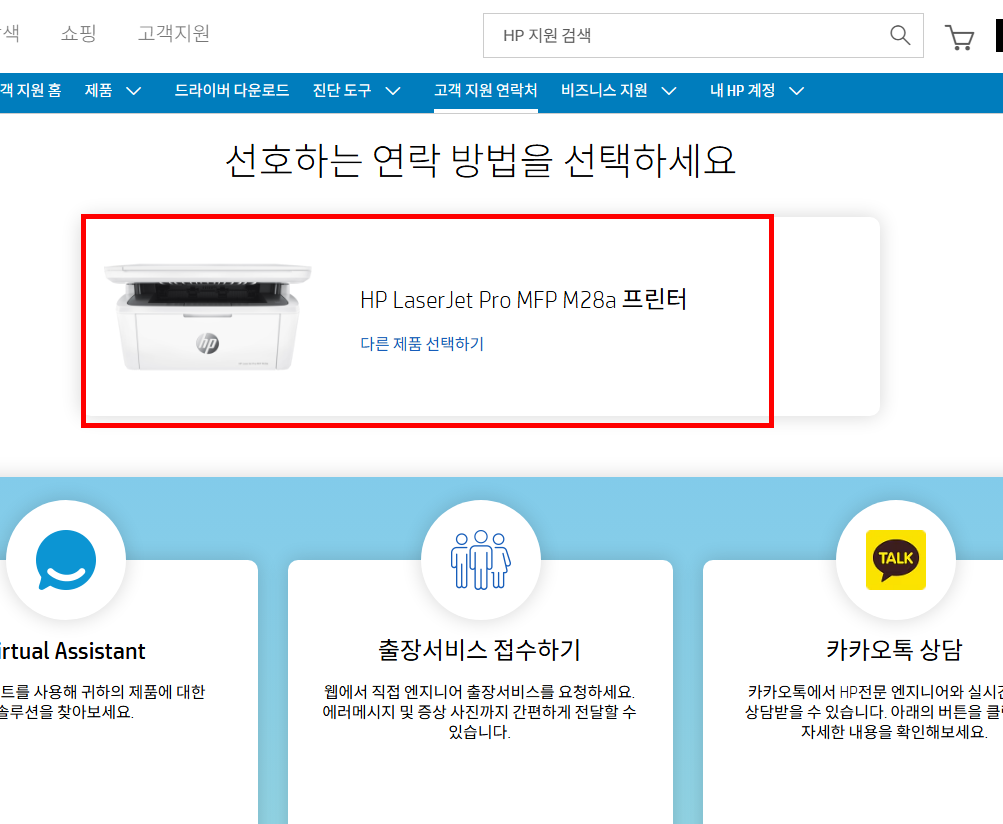Screen dimensions: 1003x824
Task: Go to 고객 지원 홈
Action: pos(29,90)
